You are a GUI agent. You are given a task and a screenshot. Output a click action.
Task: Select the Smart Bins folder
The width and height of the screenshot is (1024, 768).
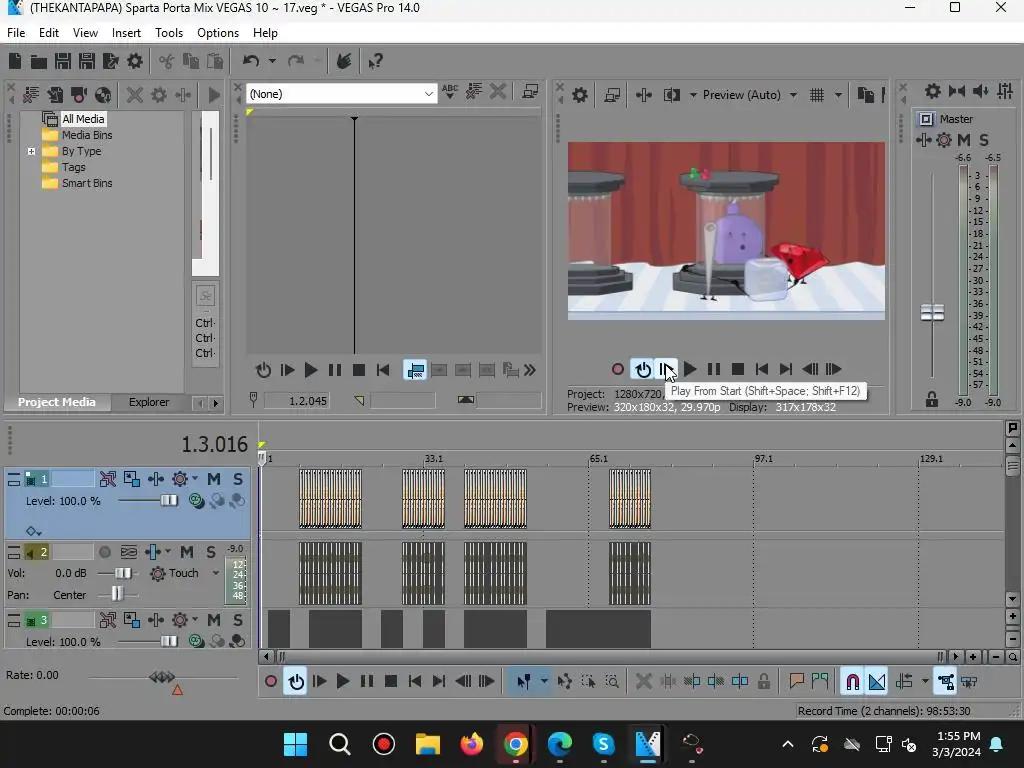pyautogui.click(x=87, y=184)
